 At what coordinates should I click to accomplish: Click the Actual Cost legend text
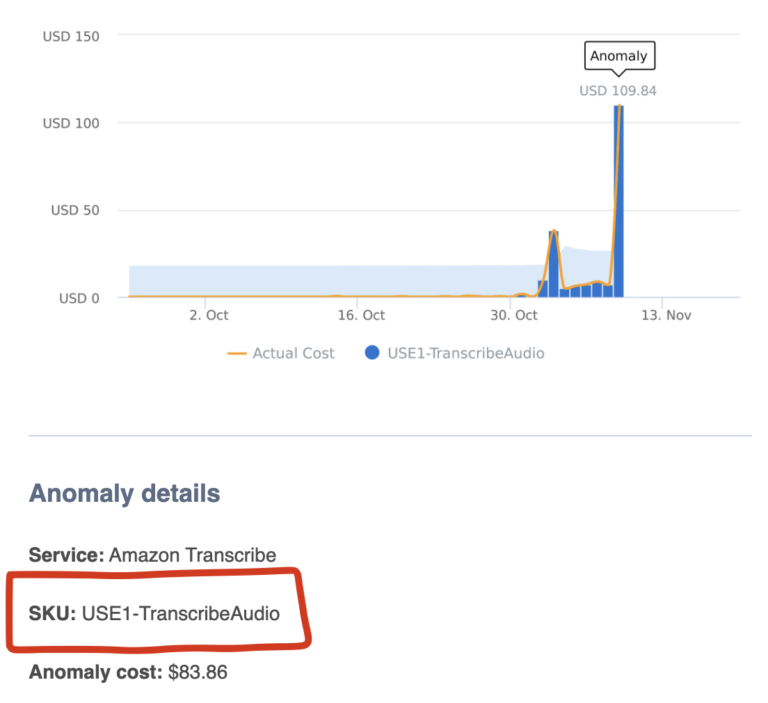[293, 353]
